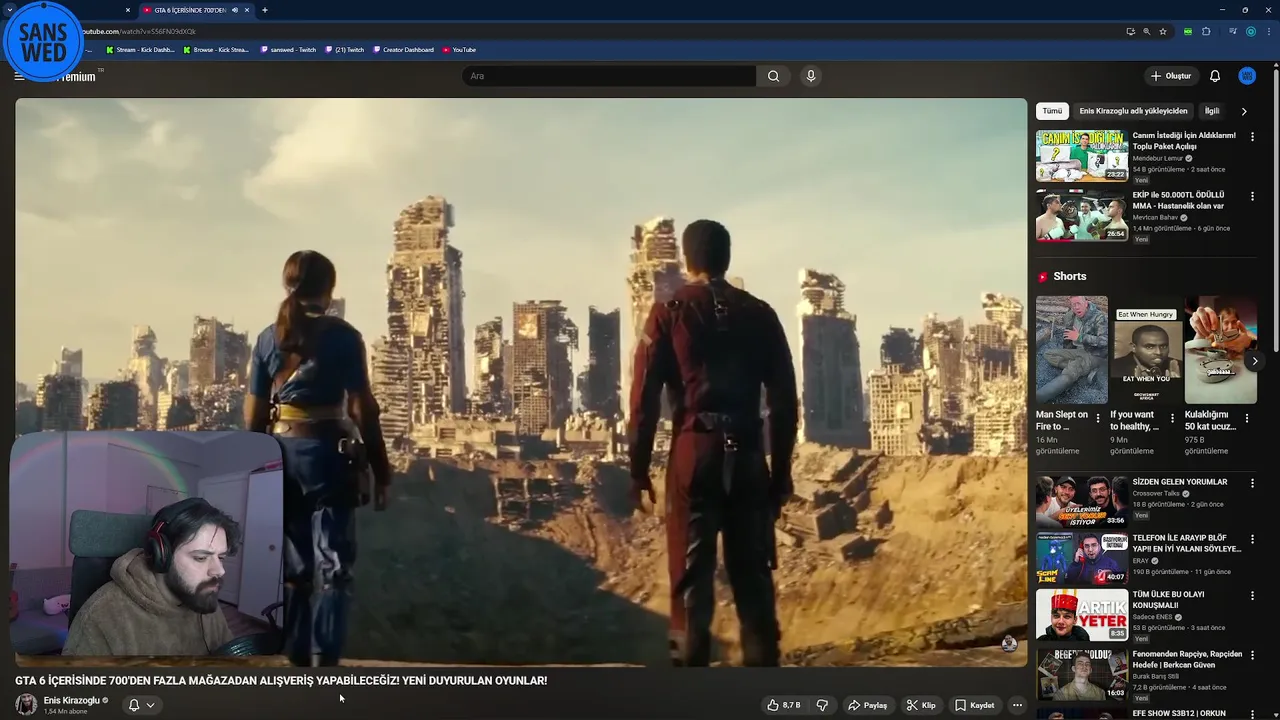Open 'Stream - Kick Dashb...' bookmark
The width and height of the screenshot is (1280, 720).
[x=140, y=50]
